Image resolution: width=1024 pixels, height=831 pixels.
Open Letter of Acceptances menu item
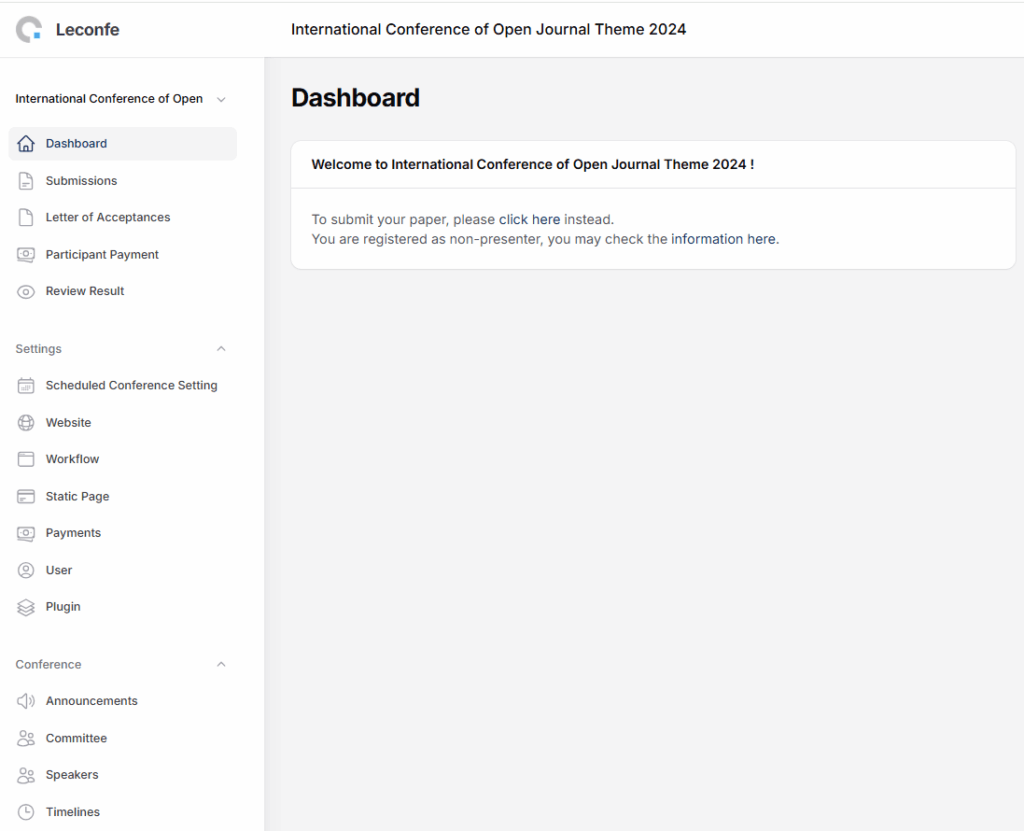[x=107, y=218]
